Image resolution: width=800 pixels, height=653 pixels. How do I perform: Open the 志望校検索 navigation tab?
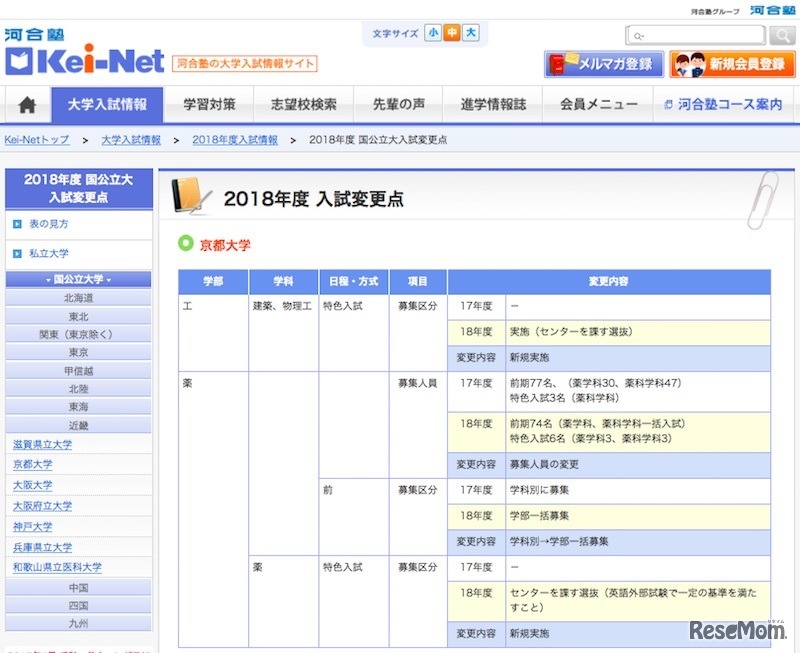tap(303, 105)
